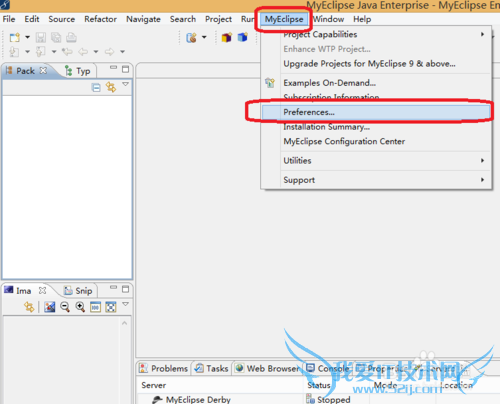Open the web service icon dropdown arrow
Viewport: 500px width, 404px height.
point(204,37)
